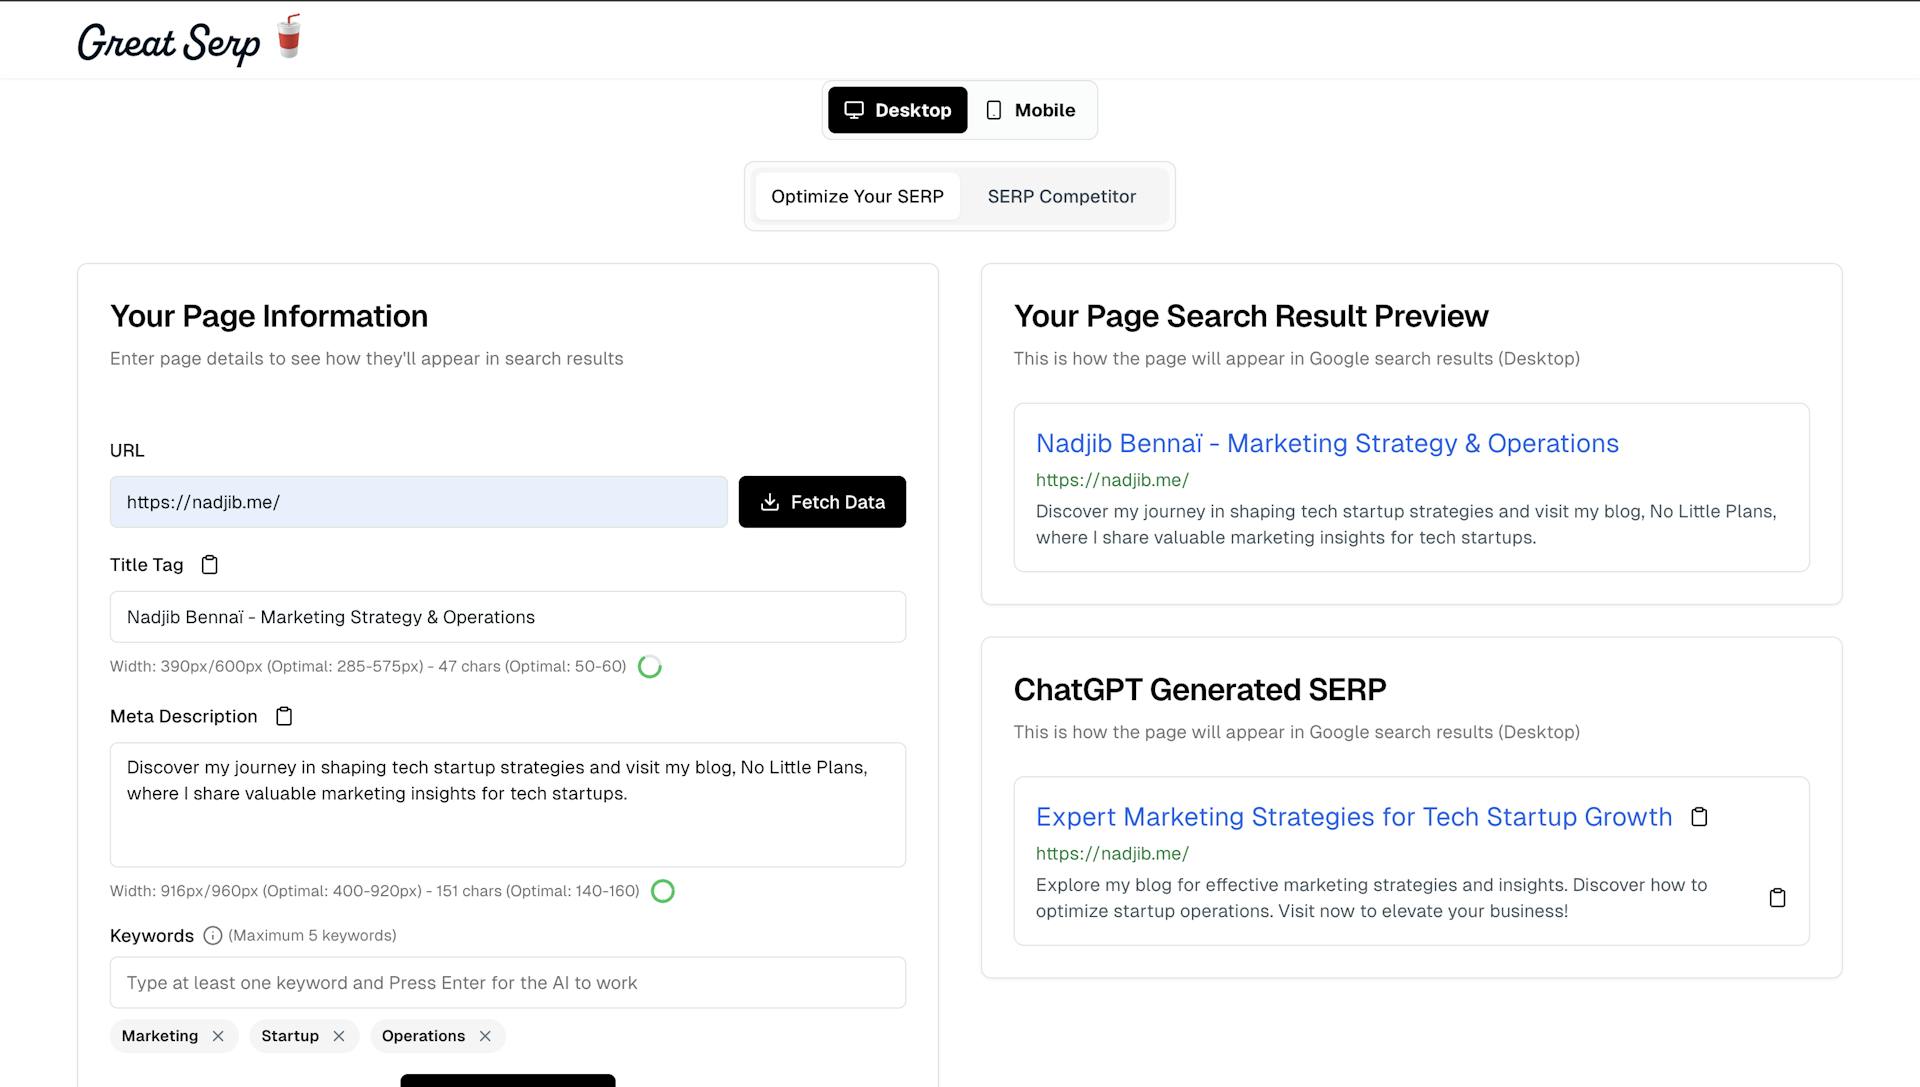
Task: Dismiss the Marketing tag with its X
Action: pyautogui.click(x=219, y=1036)
